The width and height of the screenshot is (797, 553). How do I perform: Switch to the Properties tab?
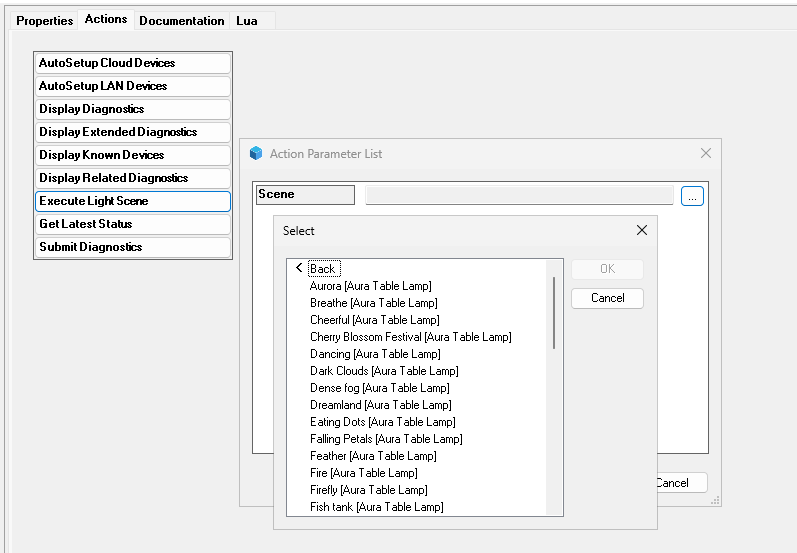(44, 20)
